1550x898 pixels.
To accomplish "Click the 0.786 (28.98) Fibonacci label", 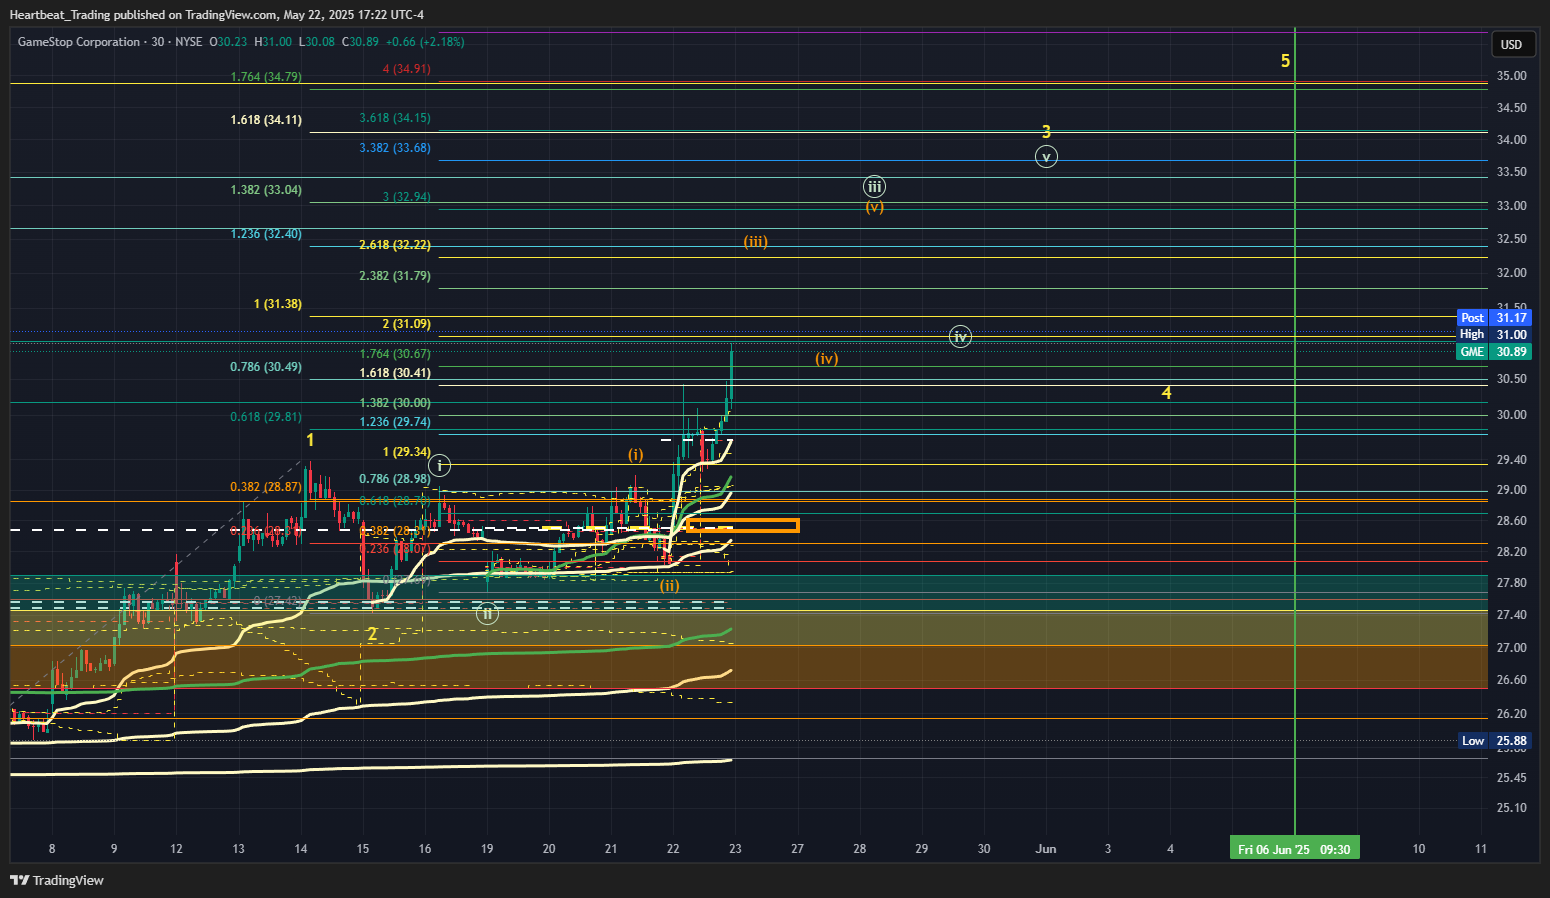I will coord(395,479).
